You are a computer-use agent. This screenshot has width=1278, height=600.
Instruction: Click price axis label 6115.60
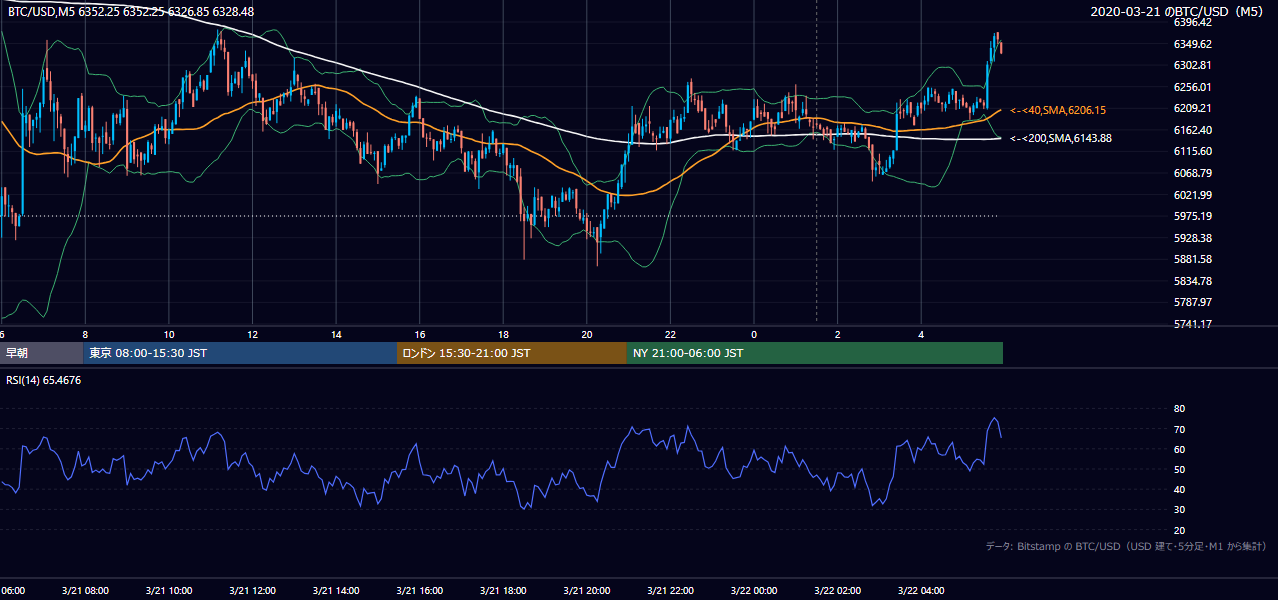click(x=1193, y=151)
